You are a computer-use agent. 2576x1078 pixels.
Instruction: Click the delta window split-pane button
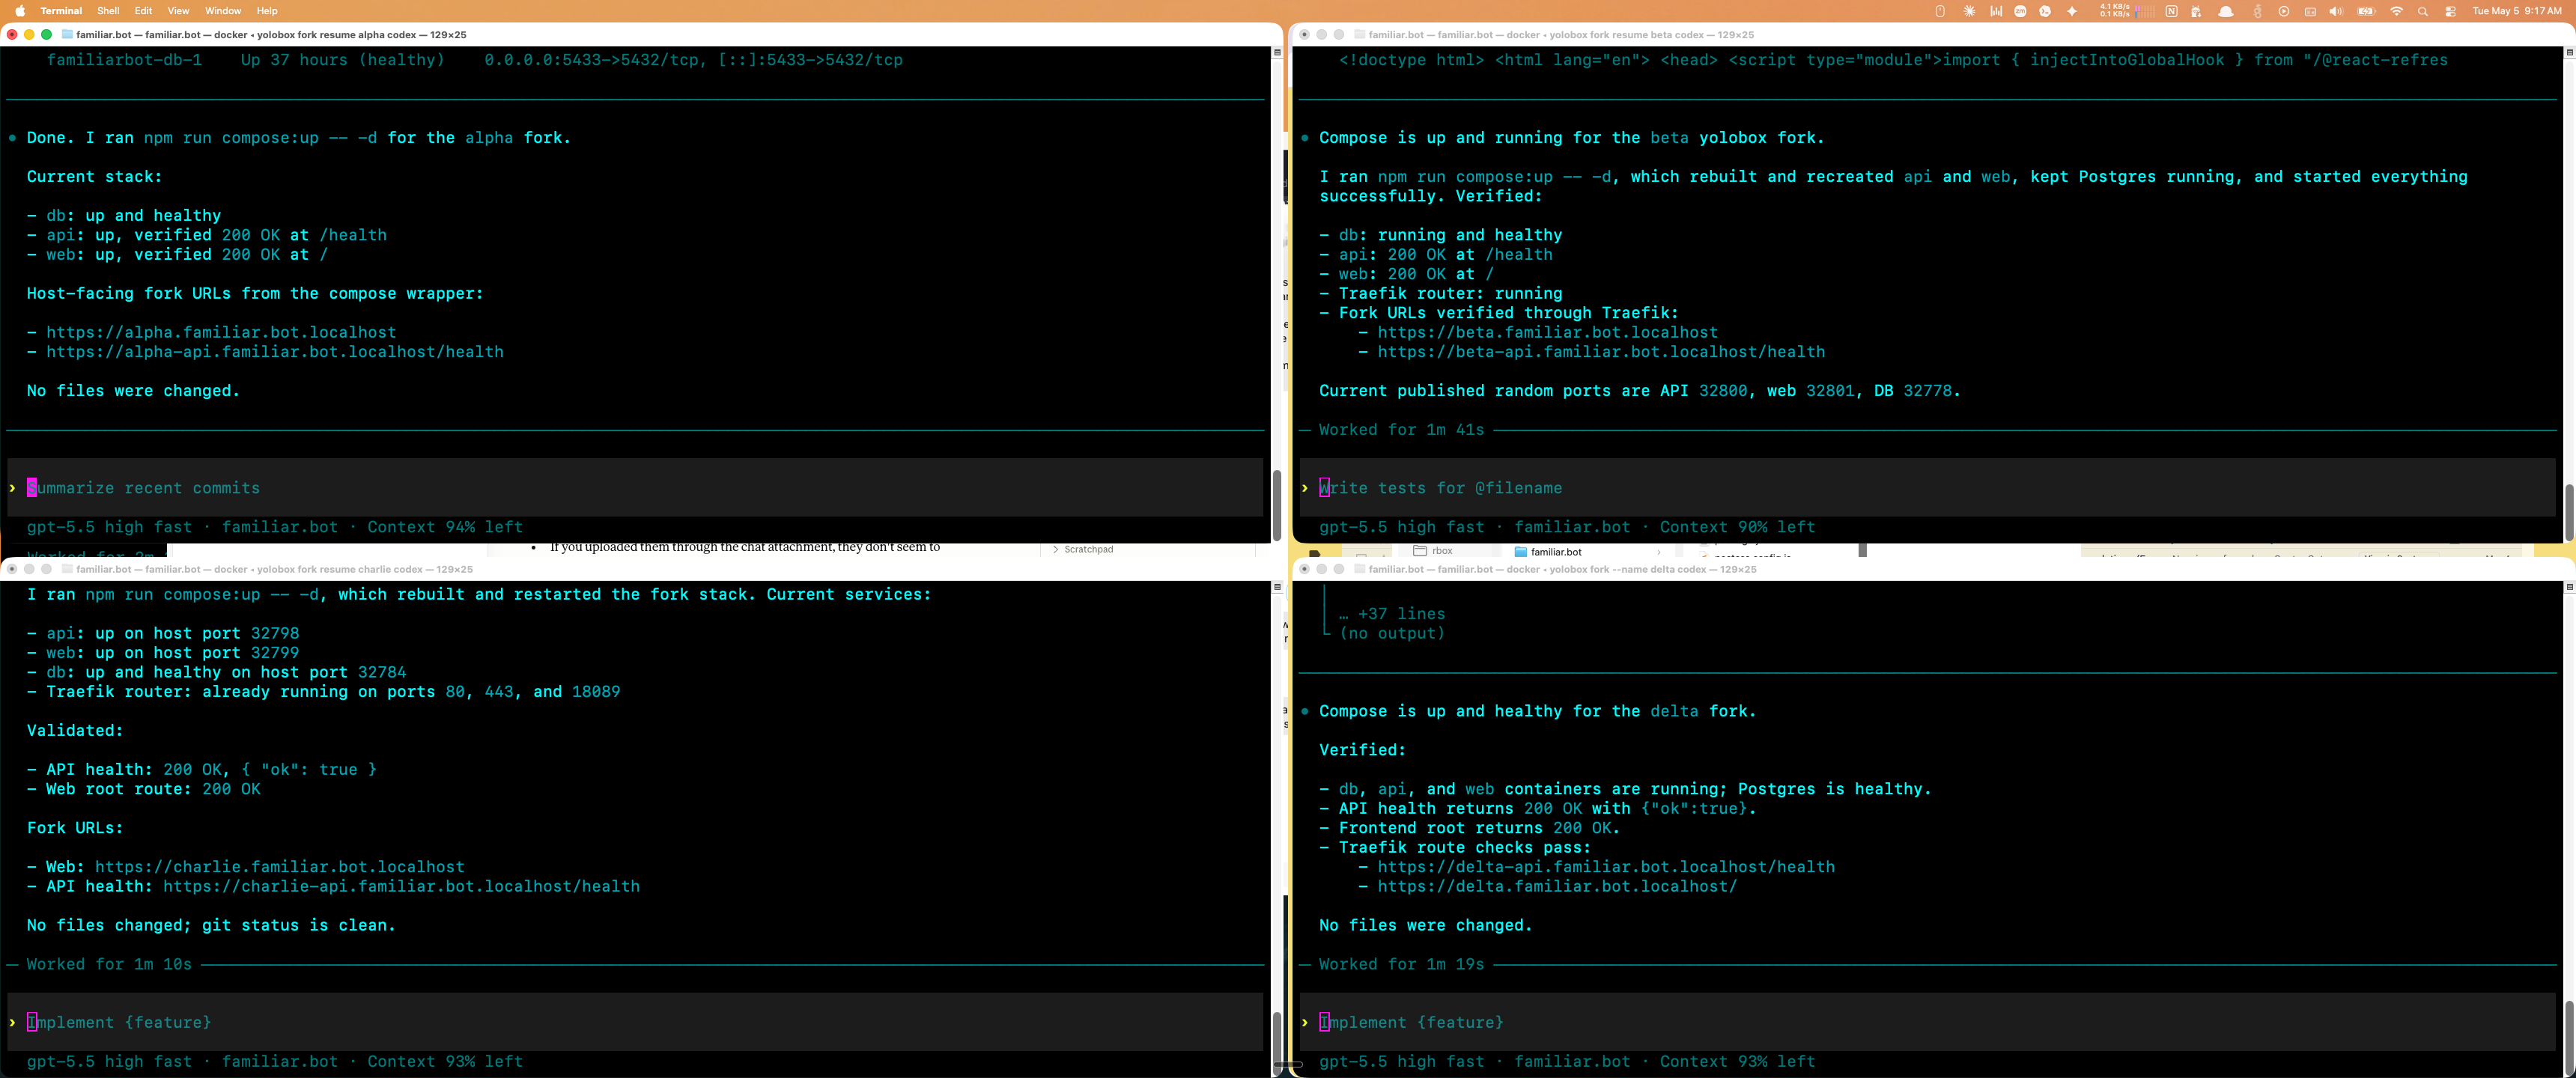(2569, 587)
